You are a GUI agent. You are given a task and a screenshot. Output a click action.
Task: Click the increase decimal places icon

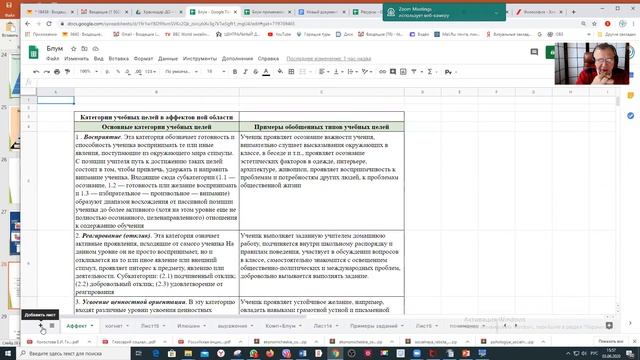point(138,72)
